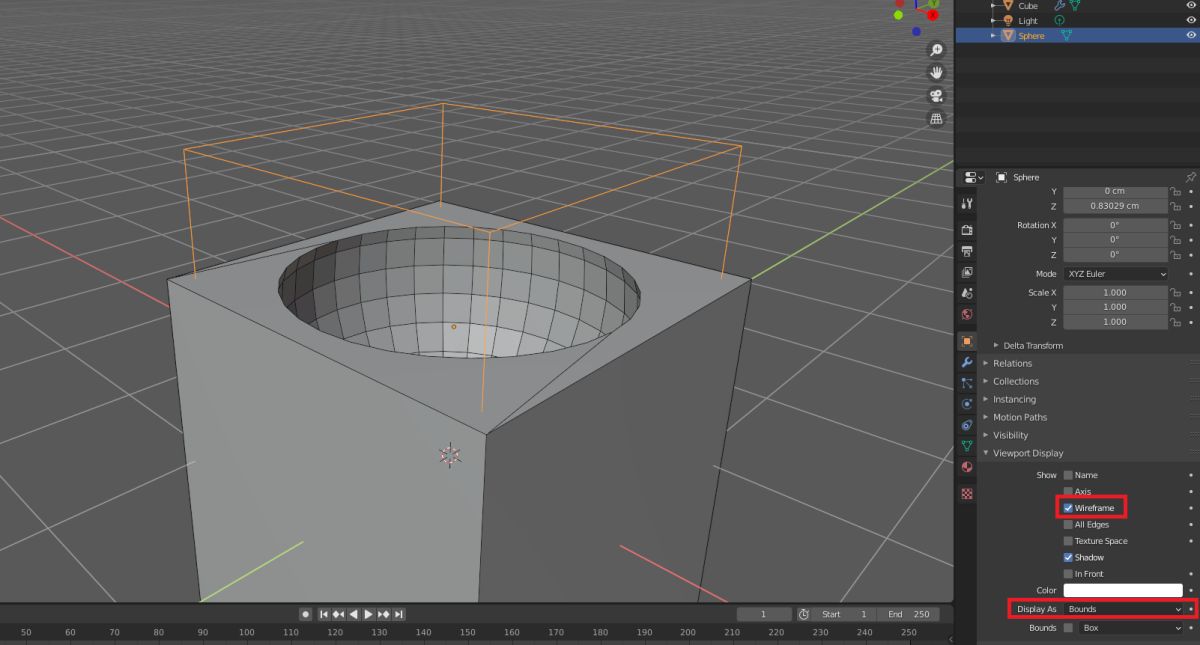Open the rotation Mode XYZ Euler dropdown

(1115, 274)
